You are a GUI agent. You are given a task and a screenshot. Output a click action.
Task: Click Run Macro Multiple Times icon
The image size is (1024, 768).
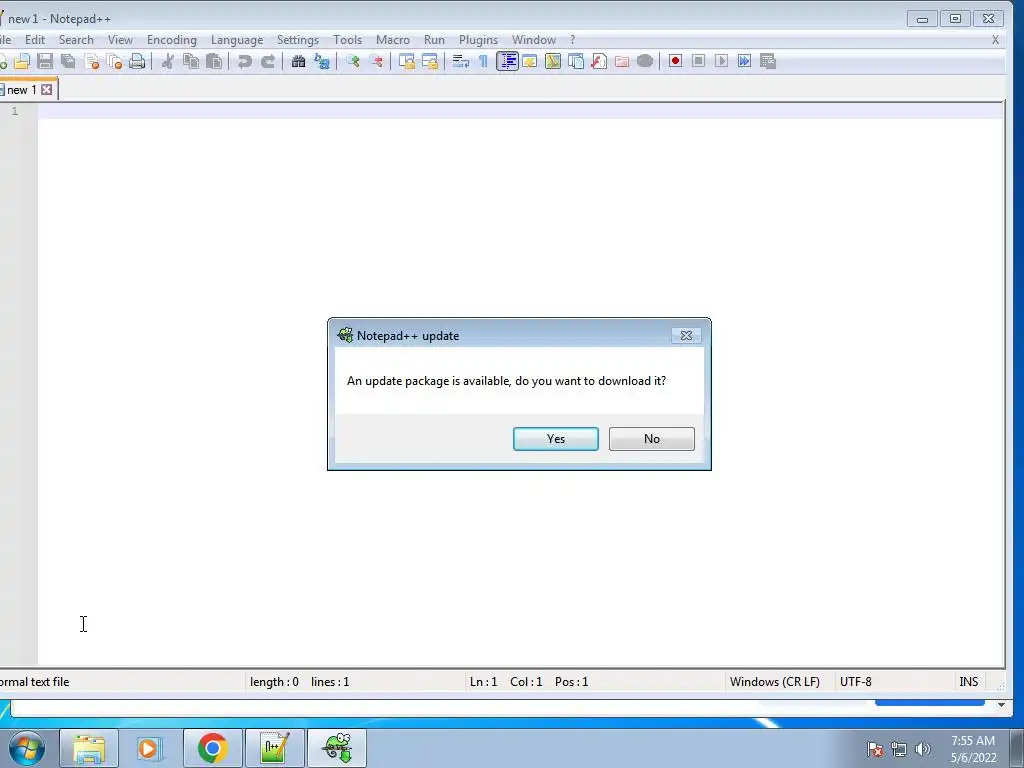tap(744, 61)
